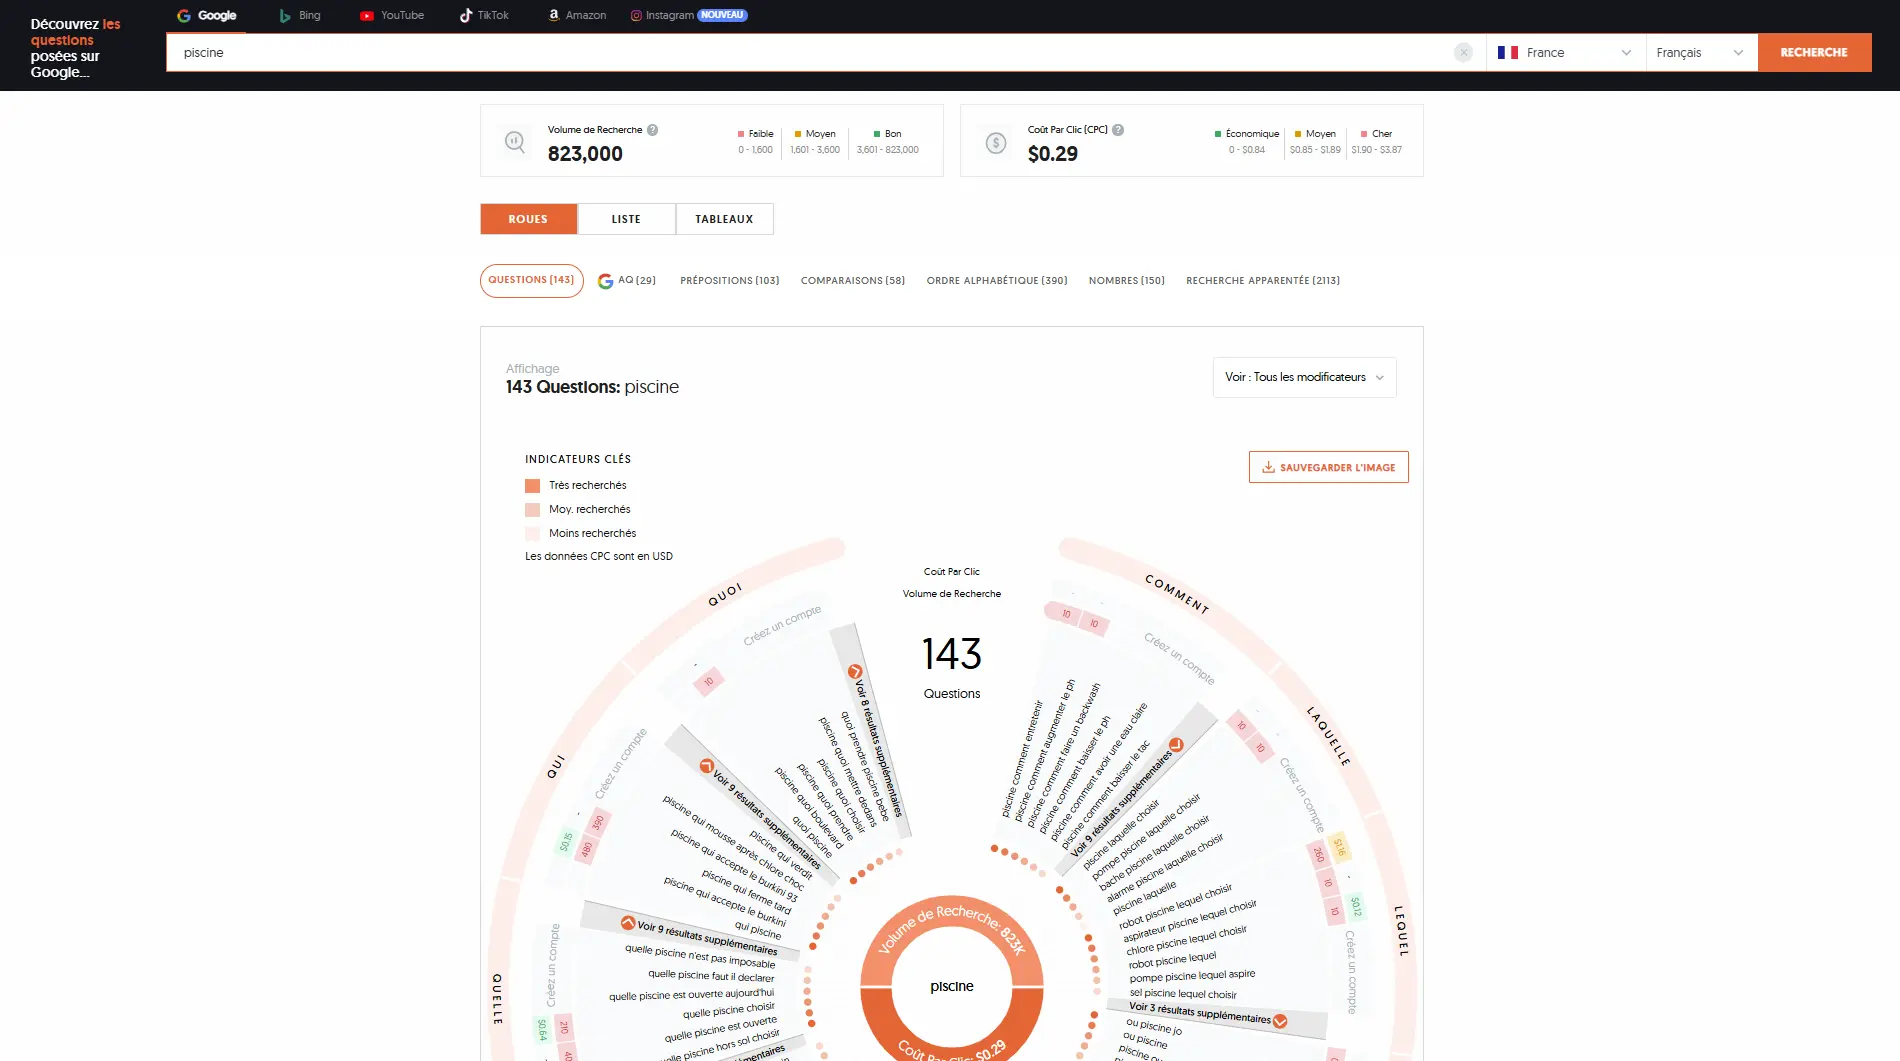
Task: Open the Français language dropdown
Action: tap(1700, 53)
